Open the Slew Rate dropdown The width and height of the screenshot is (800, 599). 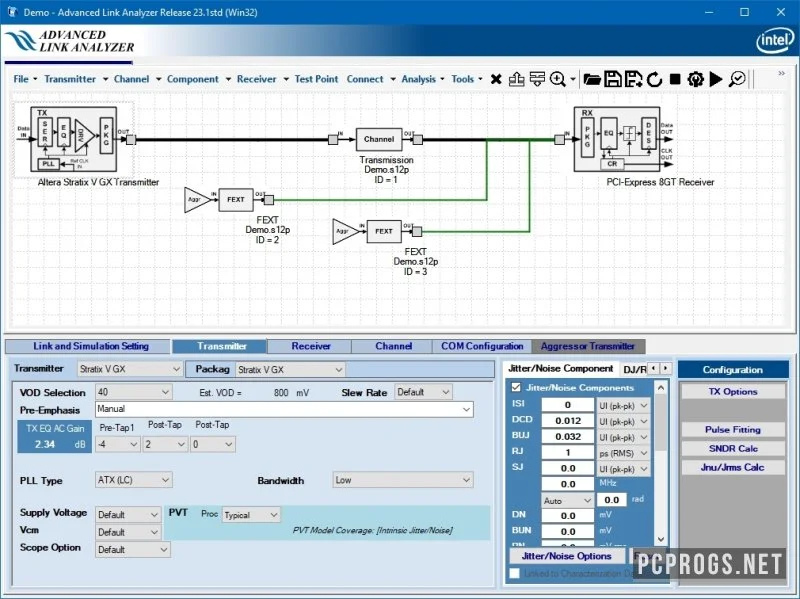pos(423,392)
